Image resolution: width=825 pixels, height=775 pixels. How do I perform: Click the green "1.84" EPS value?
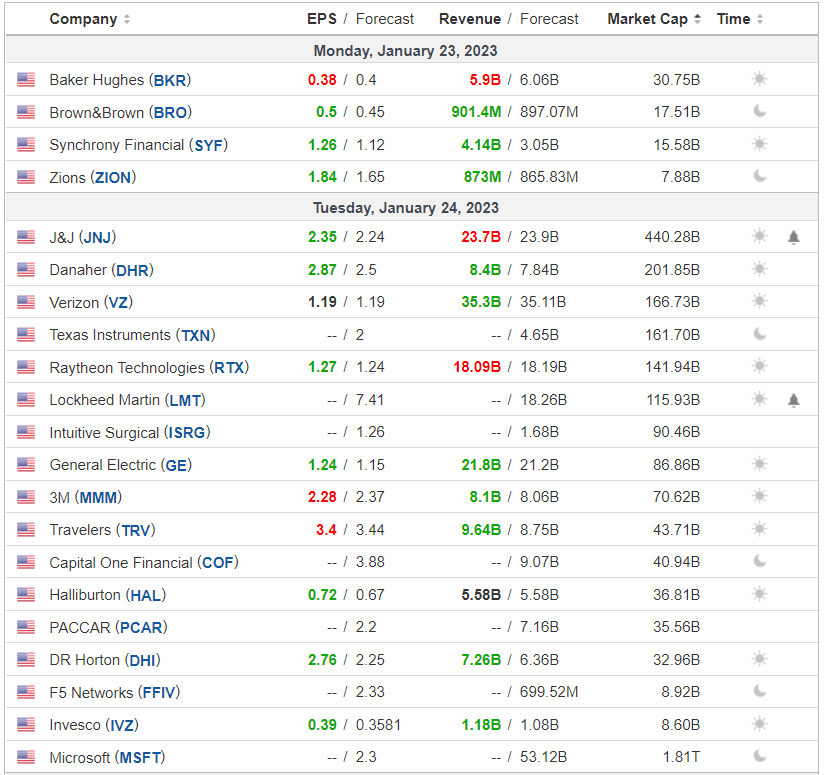click(x=322, y=177)
